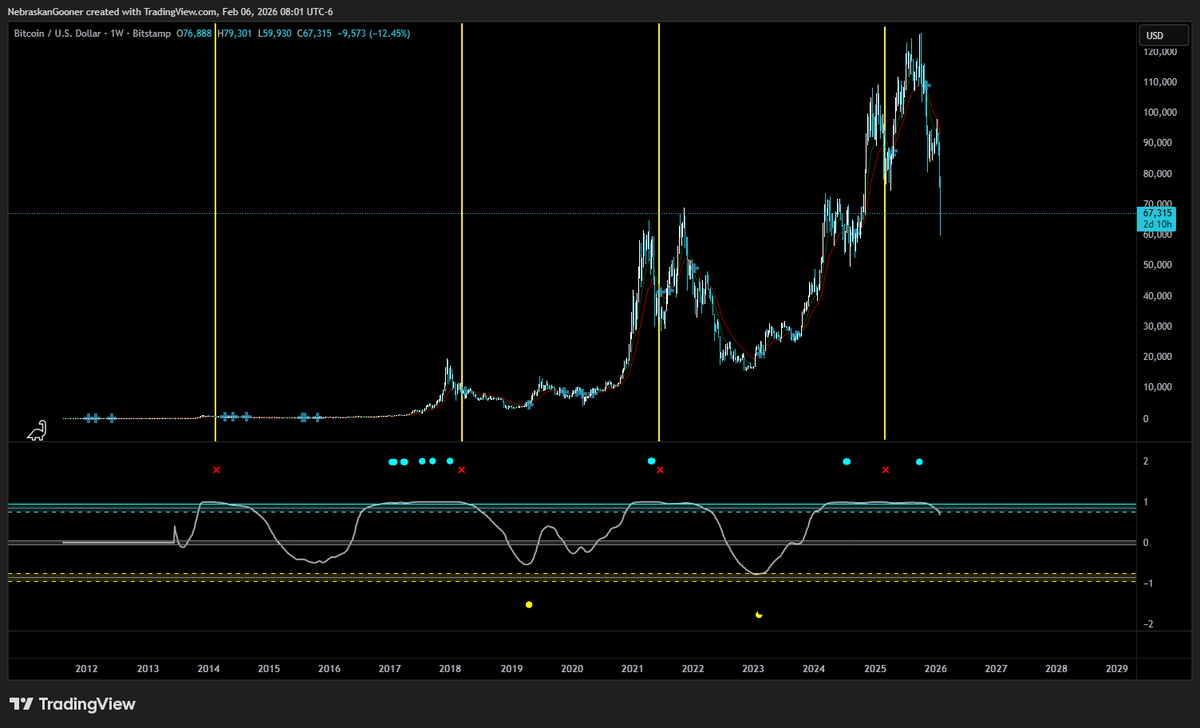Screen dimensions: 1200x728
Task: Click the dinosaur icon at chart's lower left
Action: point(35,430)
